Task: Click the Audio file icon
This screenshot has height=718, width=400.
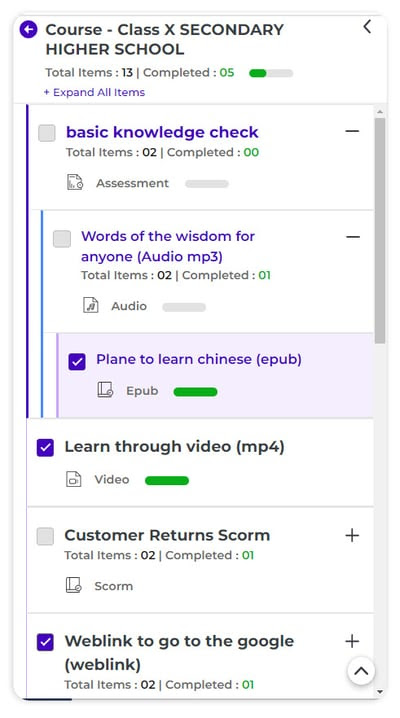Action: (91, 305)
